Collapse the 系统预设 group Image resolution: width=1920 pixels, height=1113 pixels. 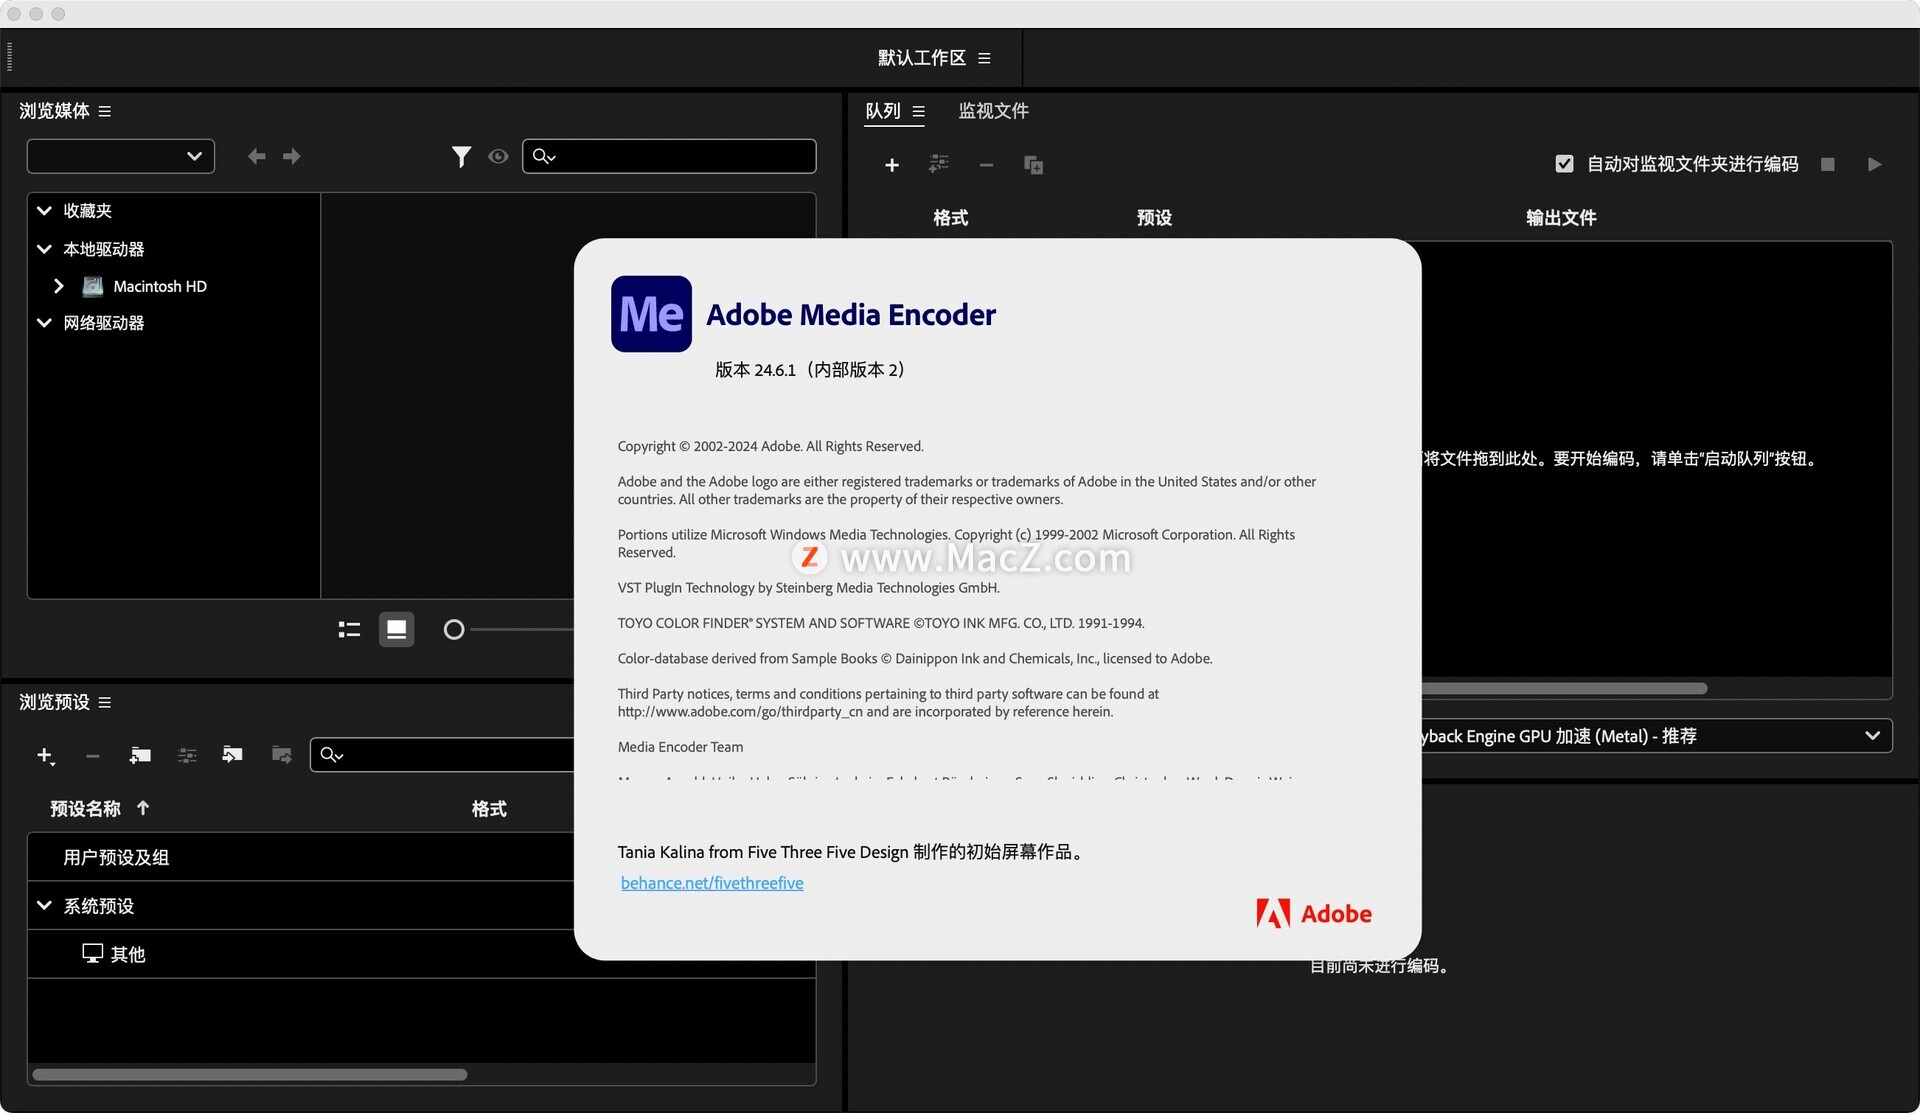[x=44, y=906]
